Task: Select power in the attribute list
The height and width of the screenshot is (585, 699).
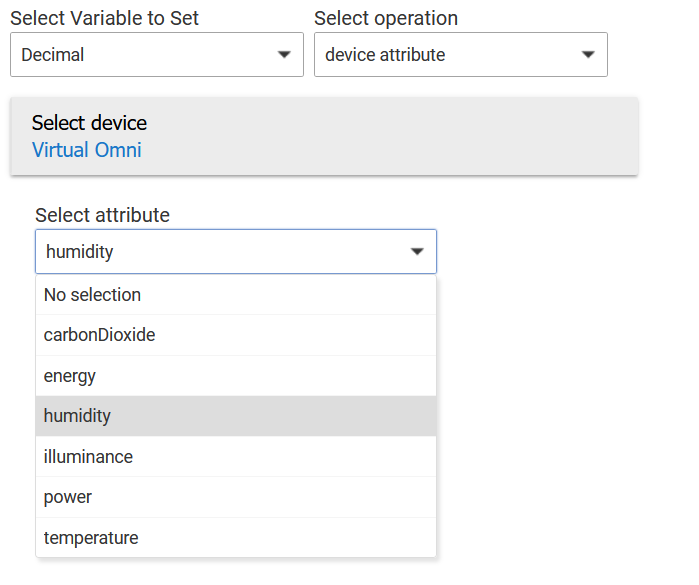Action: (x=68, y=497)
